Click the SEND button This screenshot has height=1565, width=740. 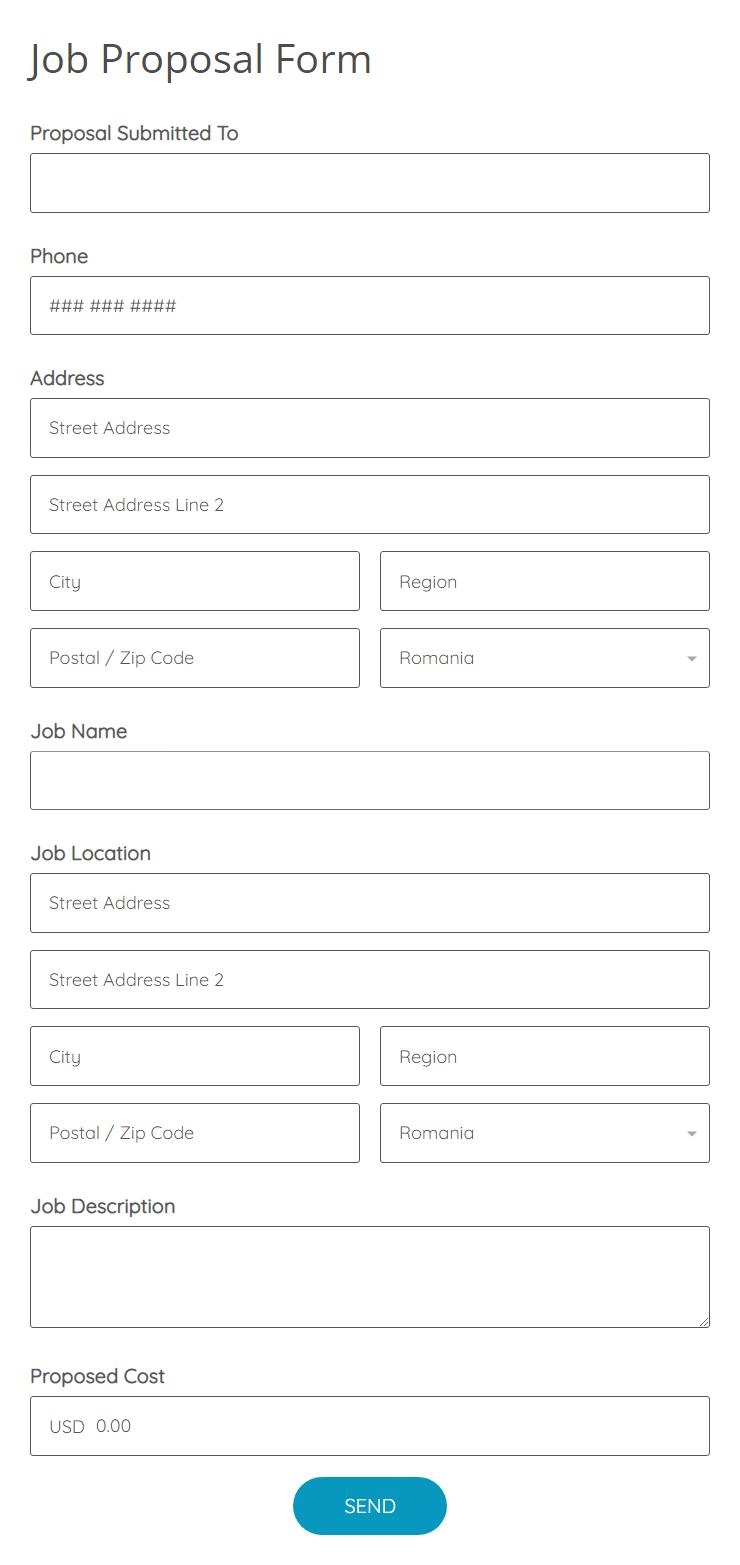[x=370, y=1505]
